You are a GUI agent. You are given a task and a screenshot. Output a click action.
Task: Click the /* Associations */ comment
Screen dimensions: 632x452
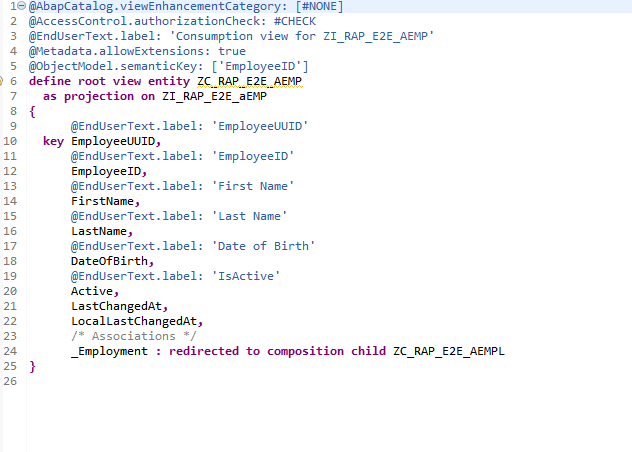tap(127, 336)
